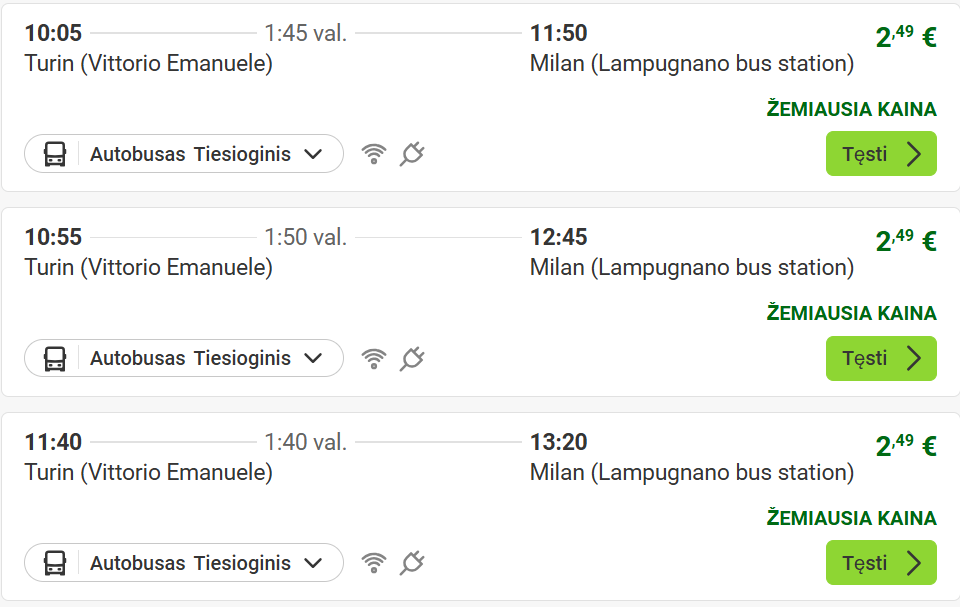Click the power plug icon on the 10:05 trip

pyautogui.click(x=412, y=154)
